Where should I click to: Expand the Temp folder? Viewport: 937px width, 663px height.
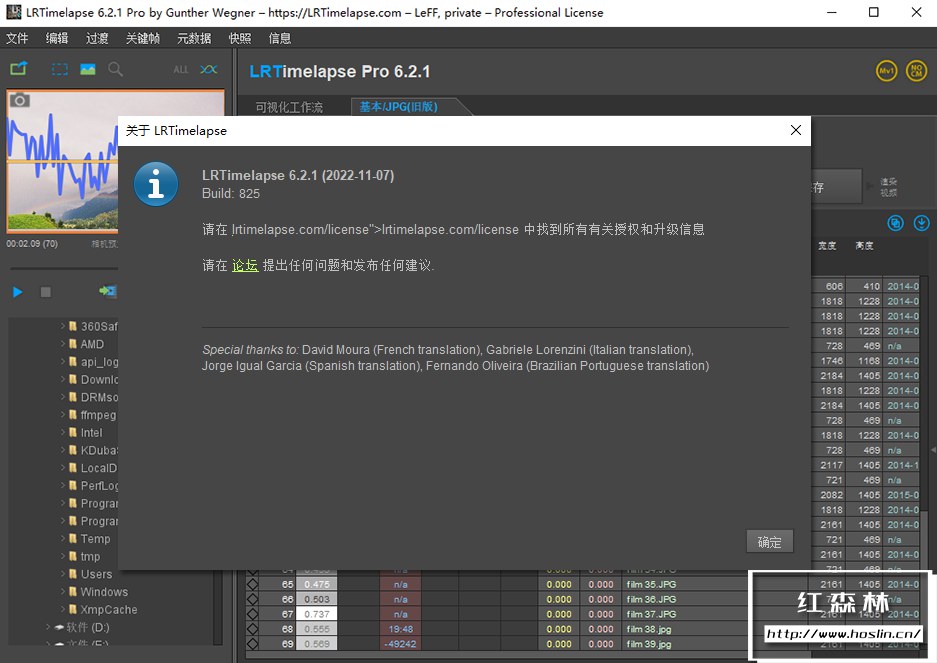click(x=62, y=539)
